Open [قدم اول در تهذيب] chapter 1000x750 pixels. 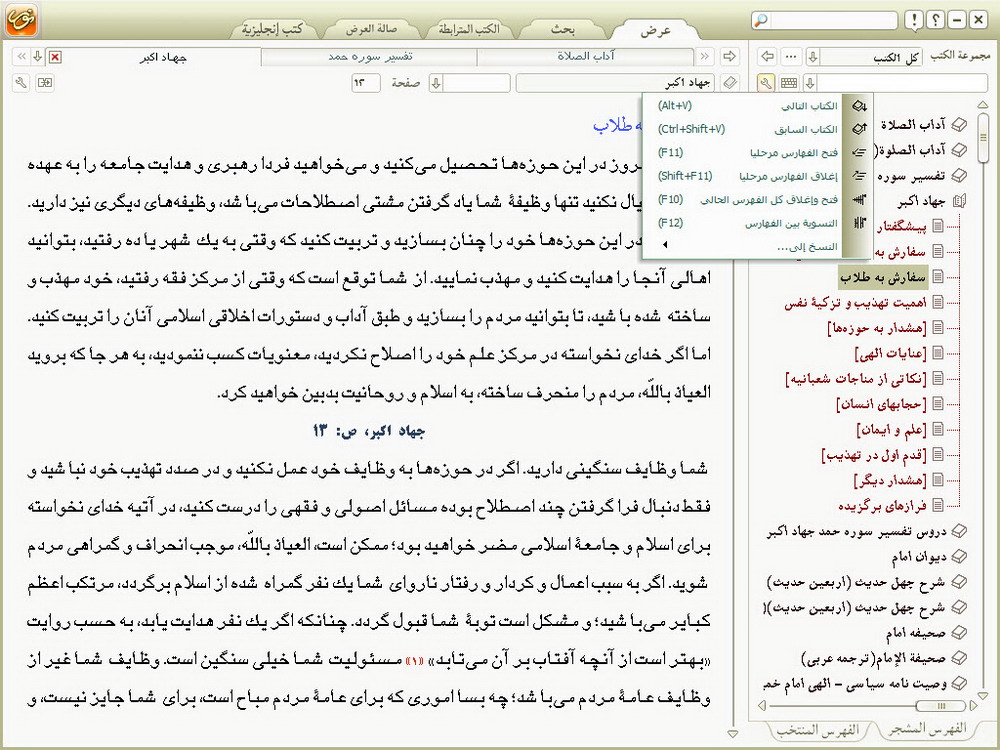point(874,455)
